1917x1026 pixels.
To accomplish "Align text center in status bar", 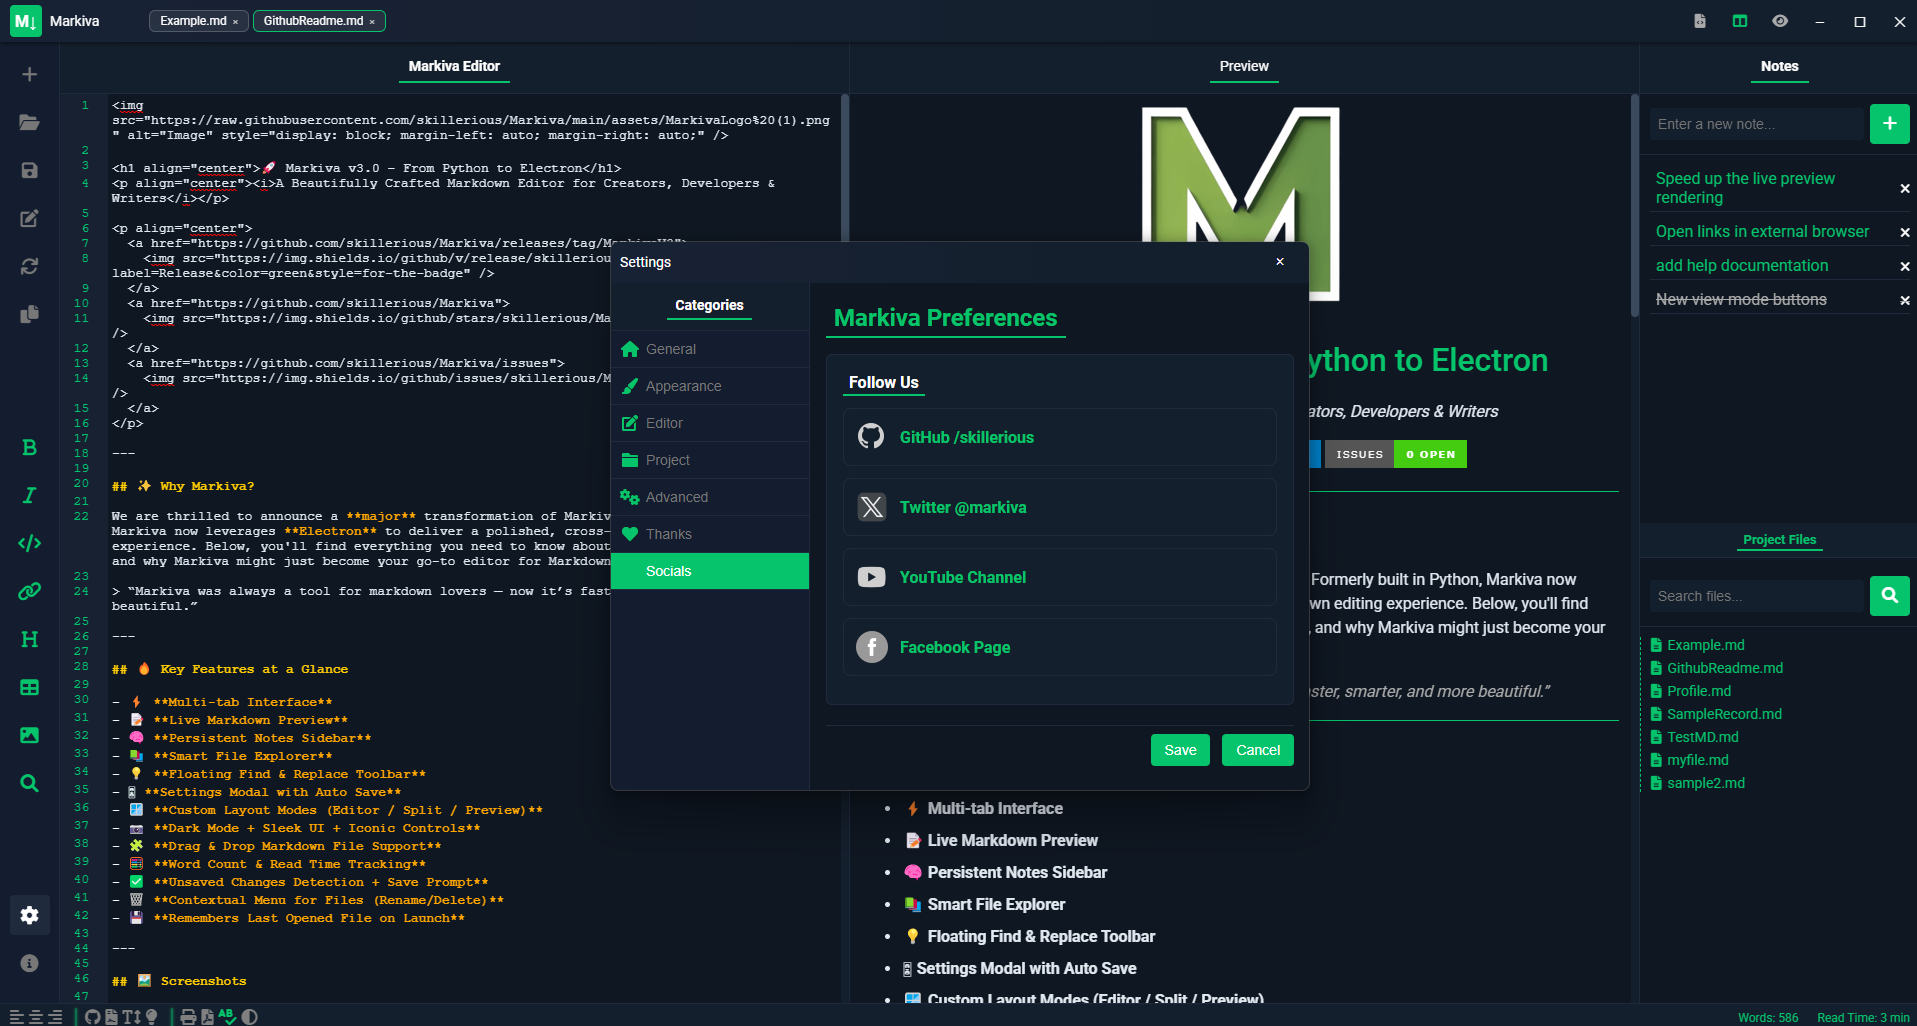I will 36,1017.
